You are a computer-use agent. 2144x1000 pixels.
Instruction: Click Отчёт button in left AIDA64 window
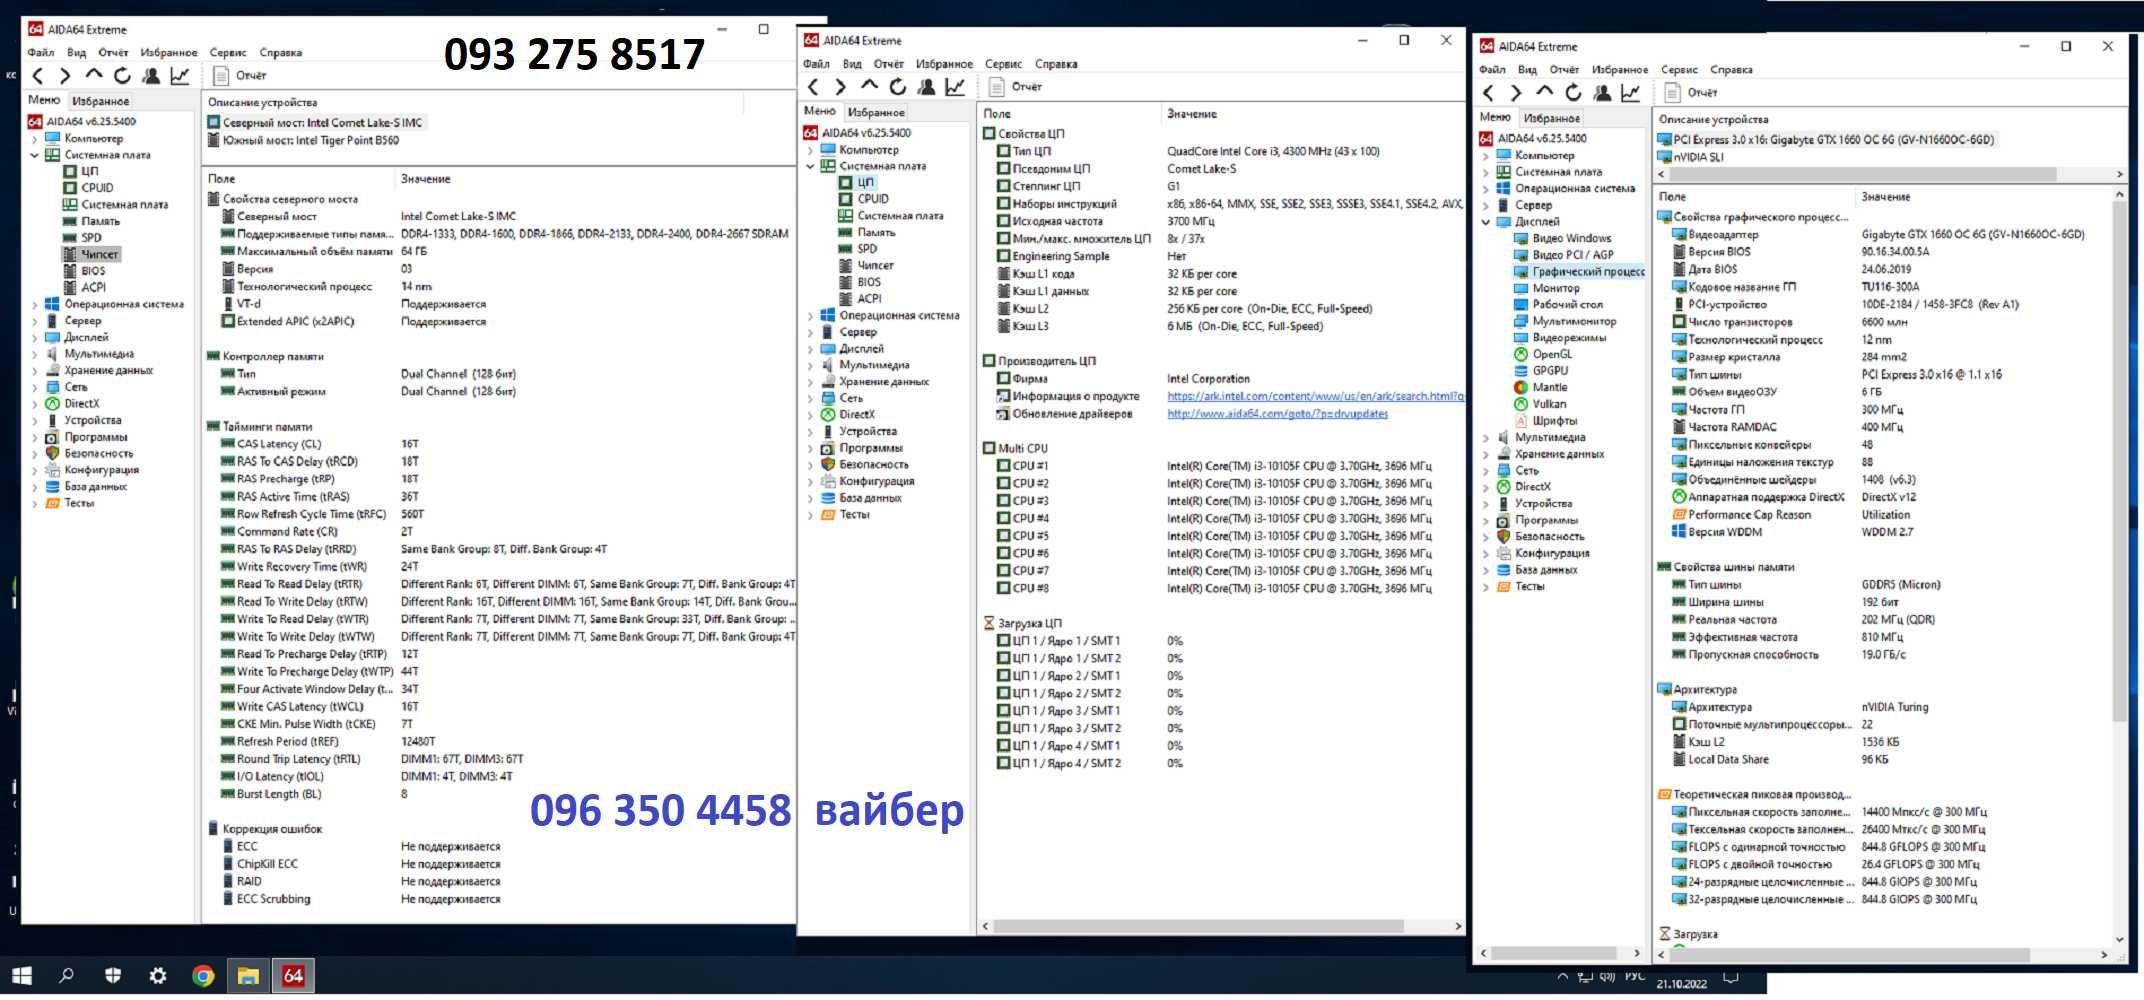click(240, 76)
